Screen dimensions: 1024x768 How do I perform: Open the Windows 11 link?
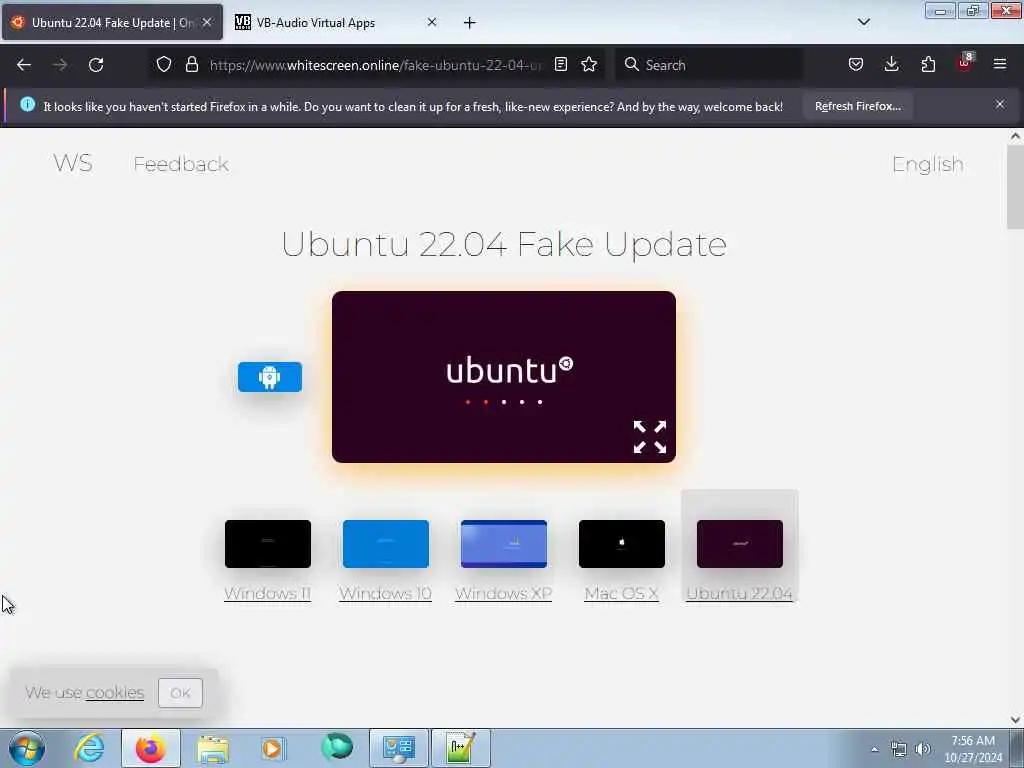[x=267, y=593]
